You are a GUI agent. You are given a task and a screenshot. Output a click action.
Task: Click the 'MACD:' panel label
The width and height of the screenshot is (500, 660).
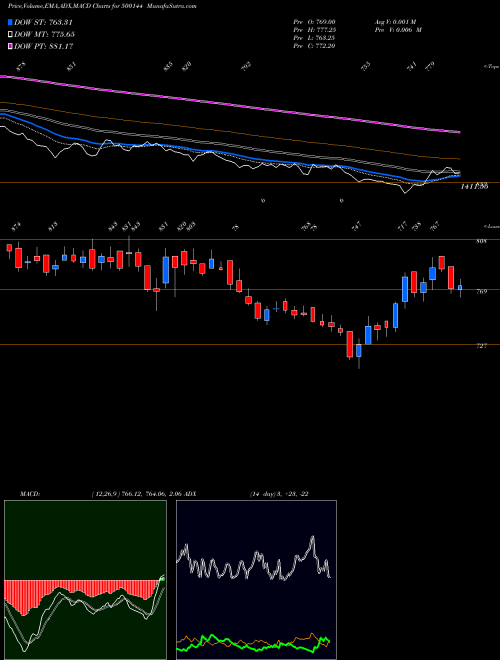29,493
